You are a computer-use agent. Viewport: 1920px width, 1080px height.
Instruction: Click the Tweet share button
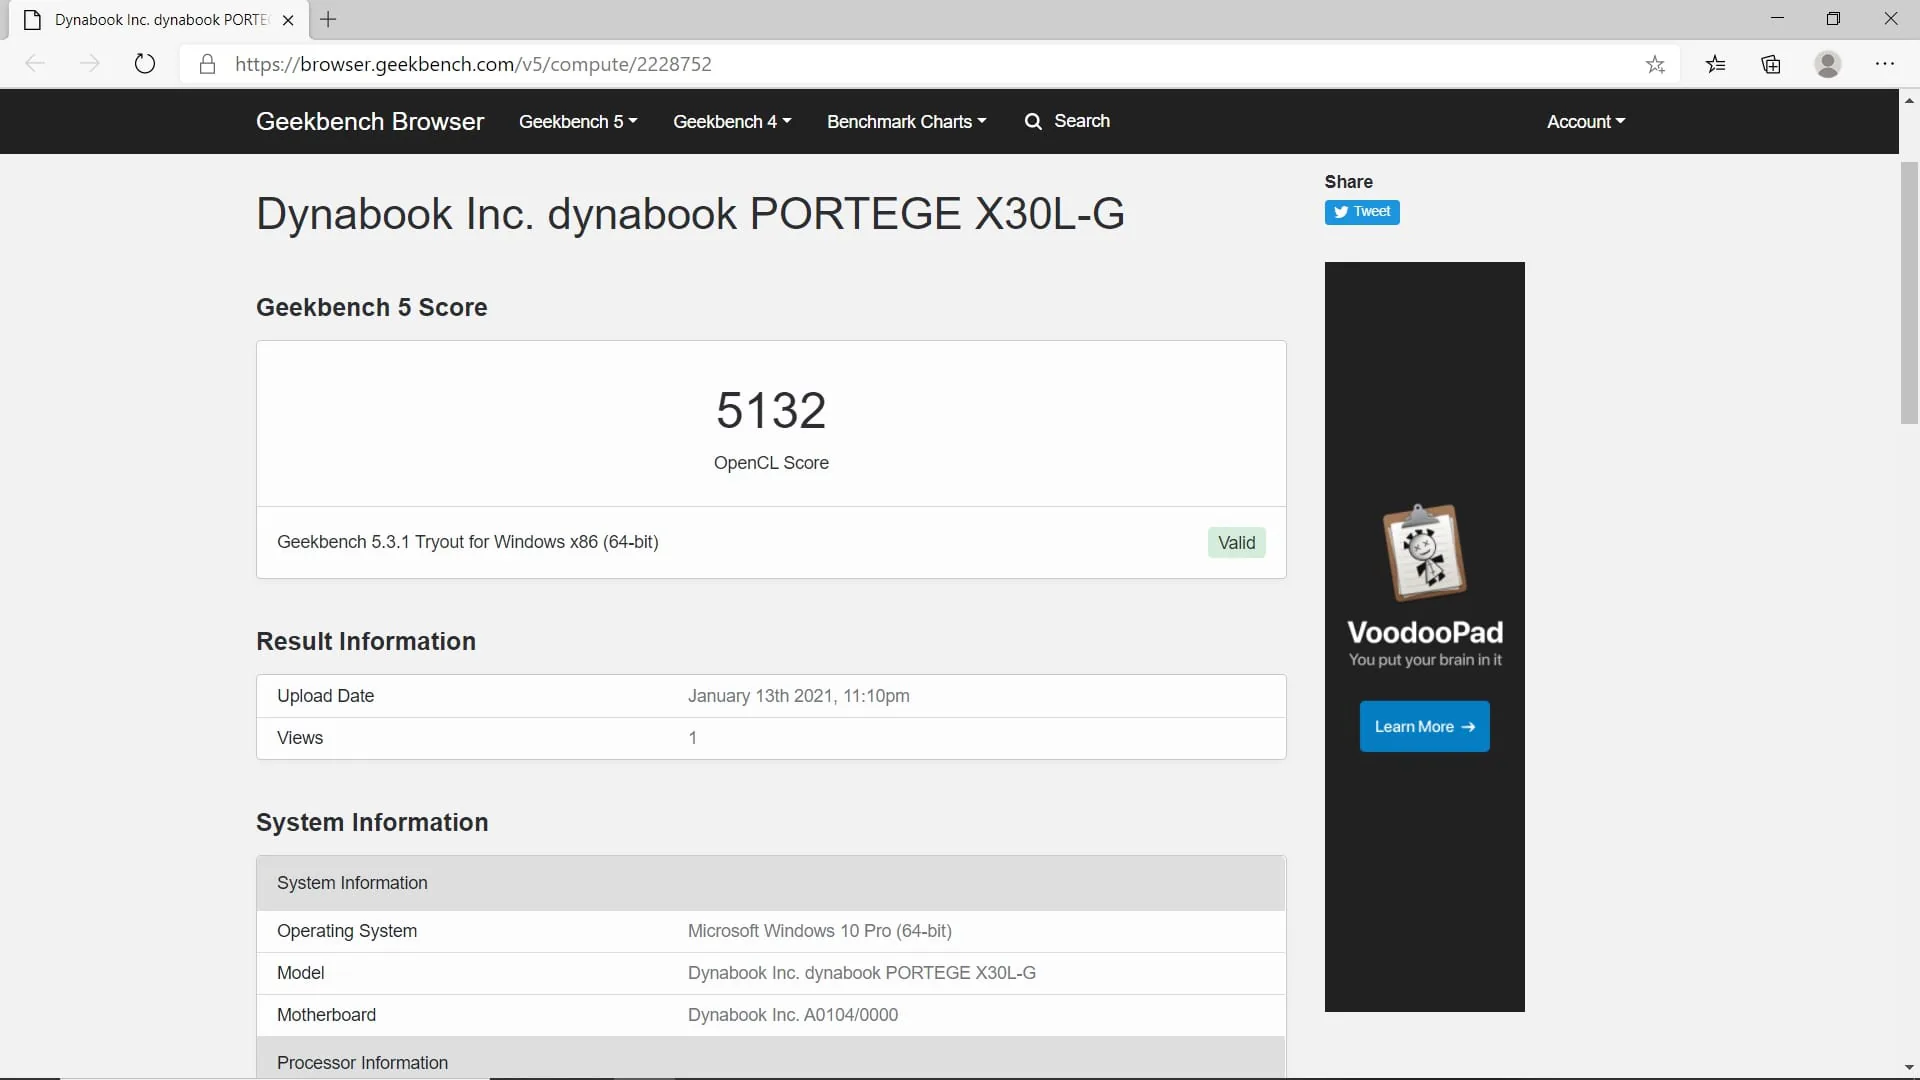click(1362, 212)
